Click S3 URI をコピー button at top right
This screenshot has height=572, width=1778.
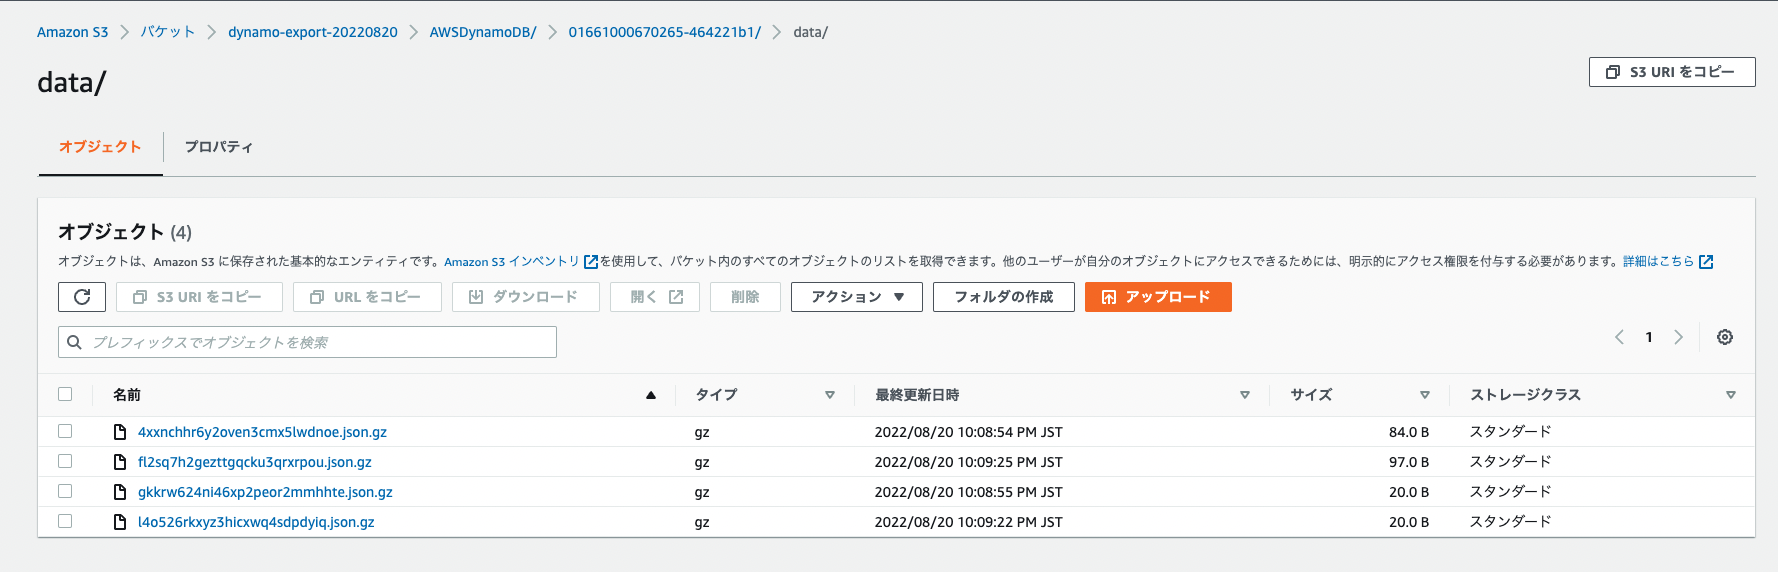[1672, 72]
